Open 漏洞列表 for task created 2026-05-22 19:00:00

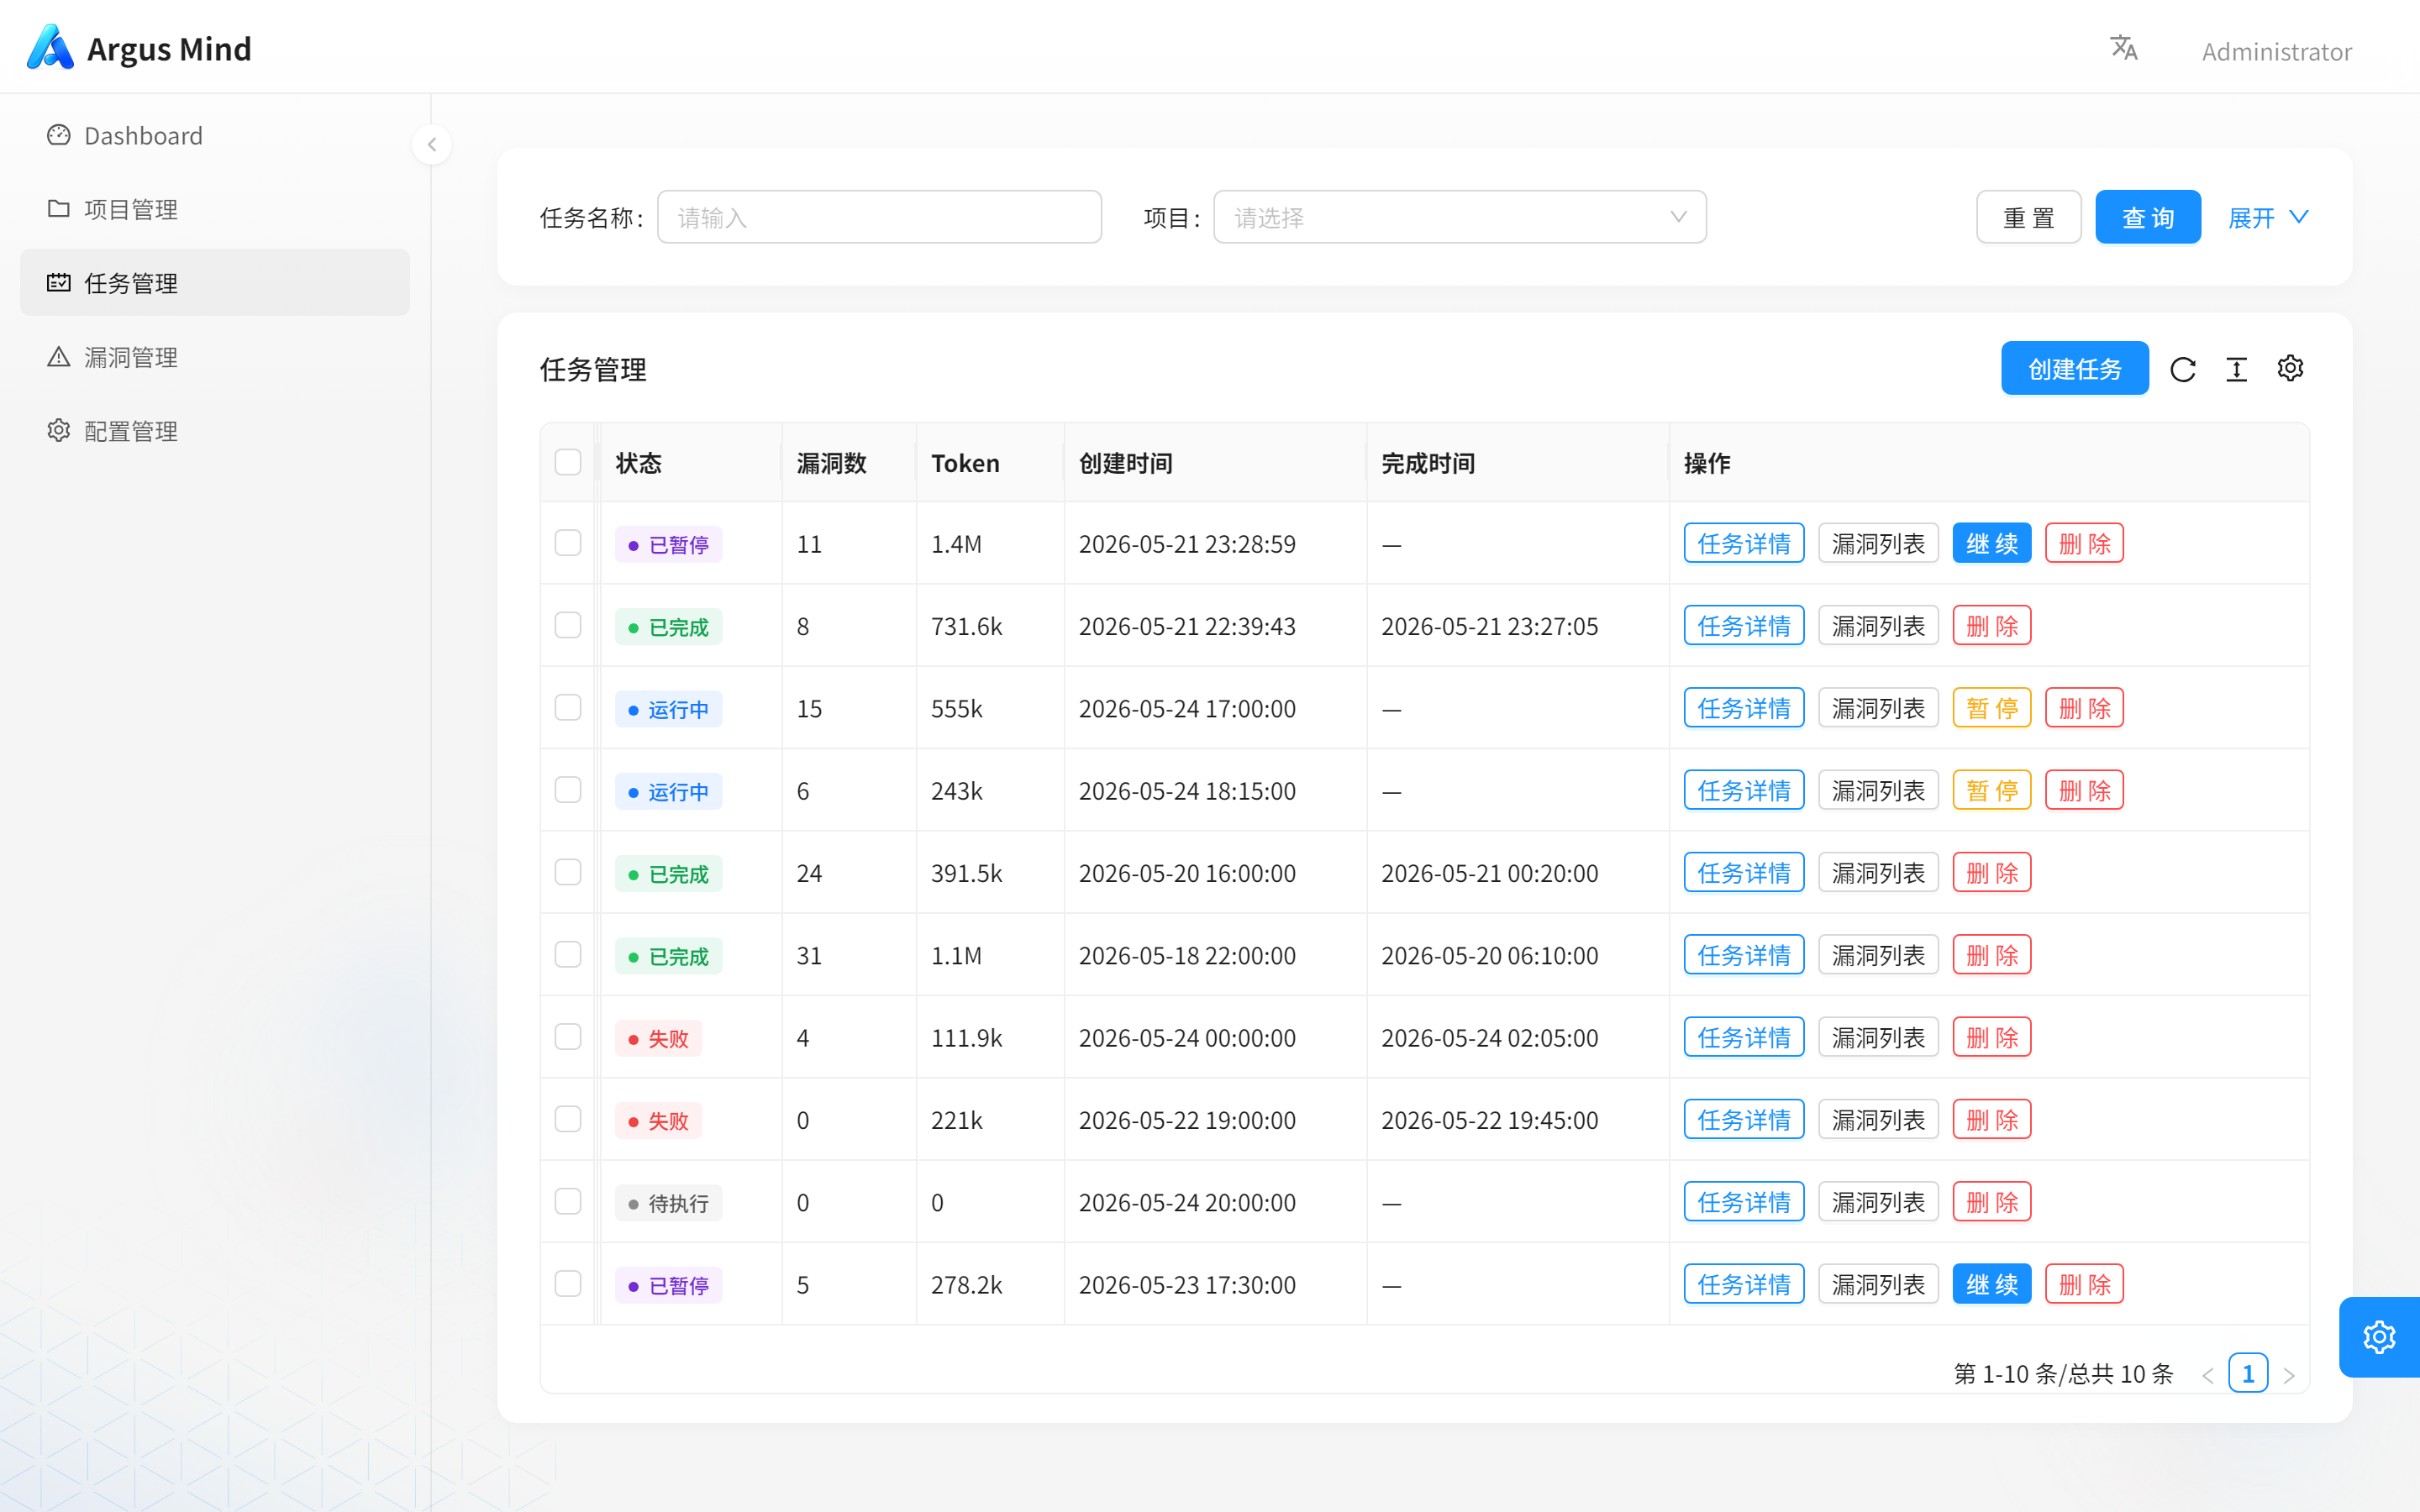[1878, 1119]
